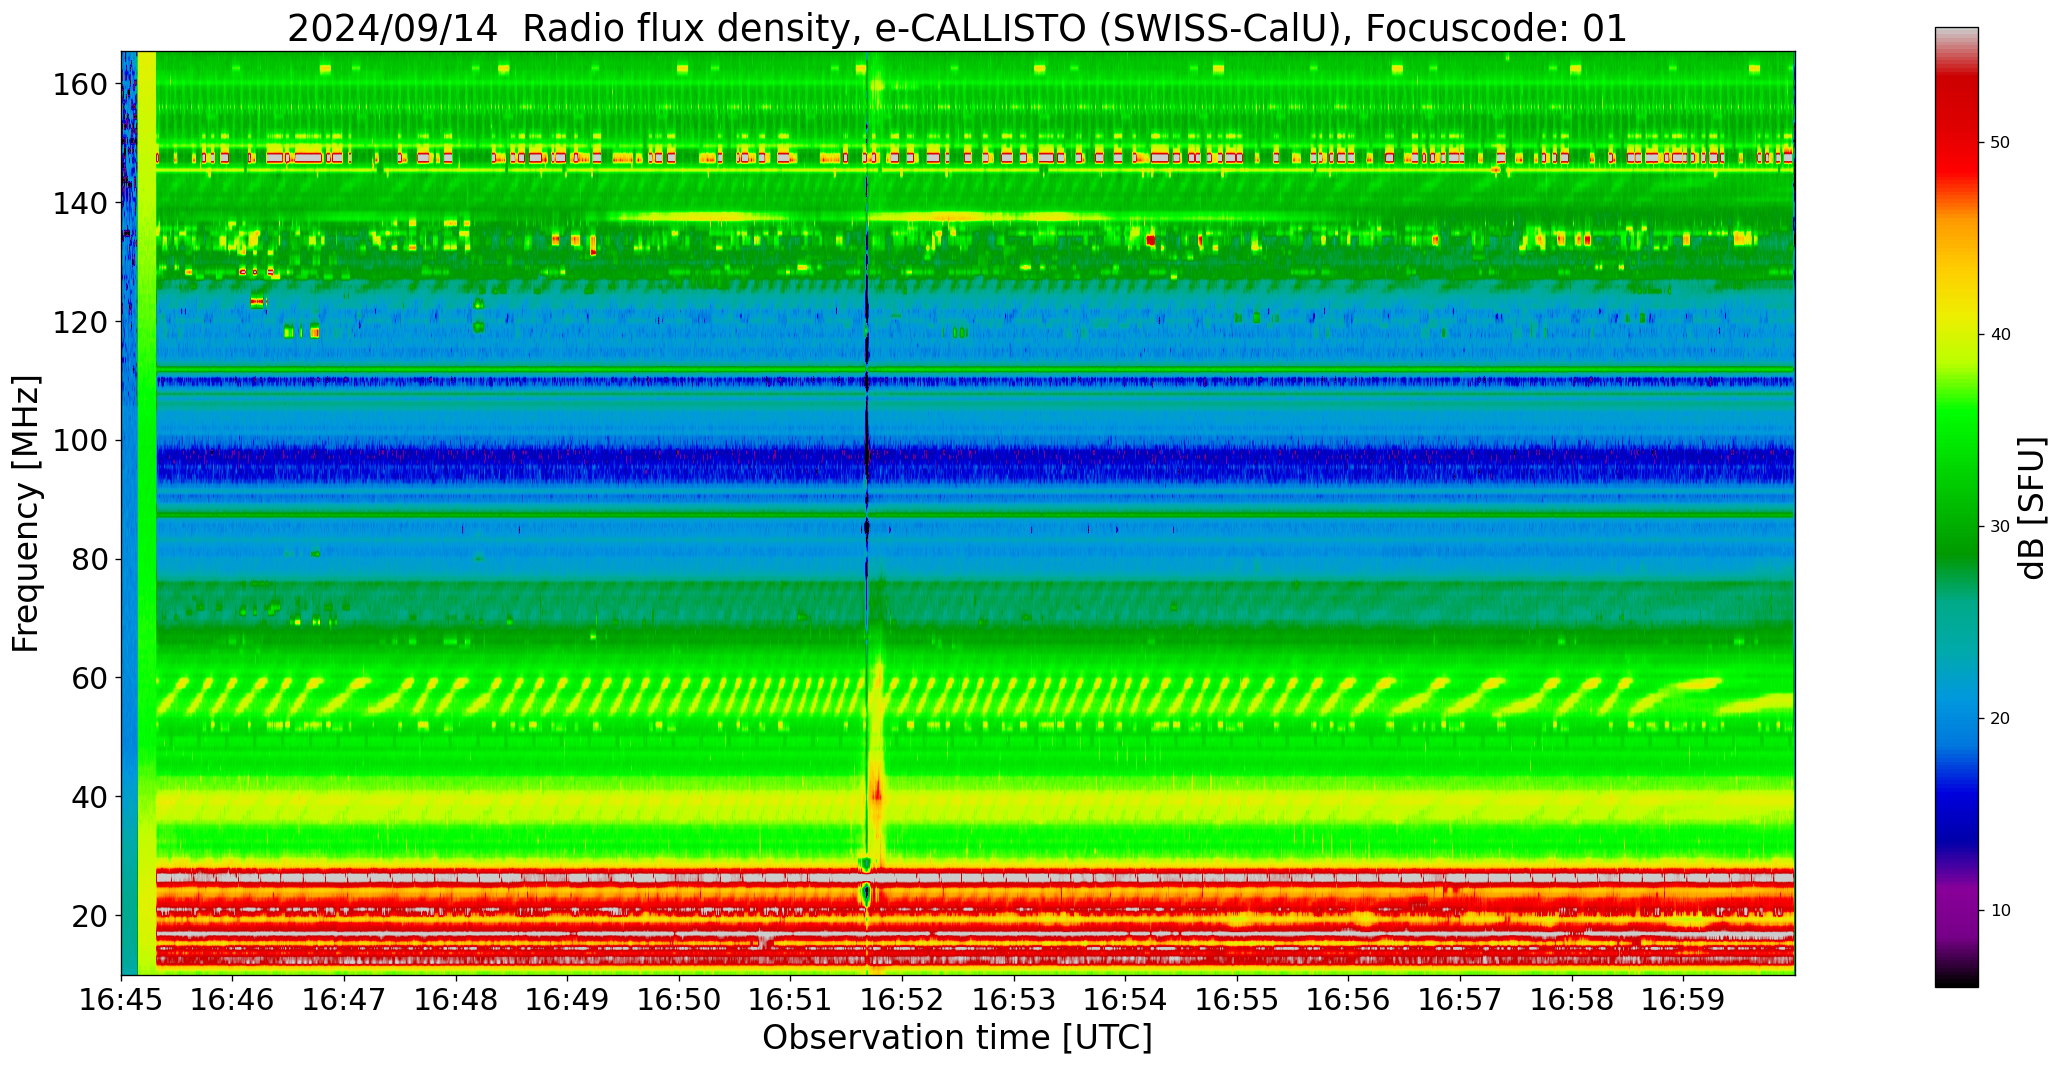Click the 80 frequency tick label
This screenshot has width=2062, height=1067.
coord(89,560)
